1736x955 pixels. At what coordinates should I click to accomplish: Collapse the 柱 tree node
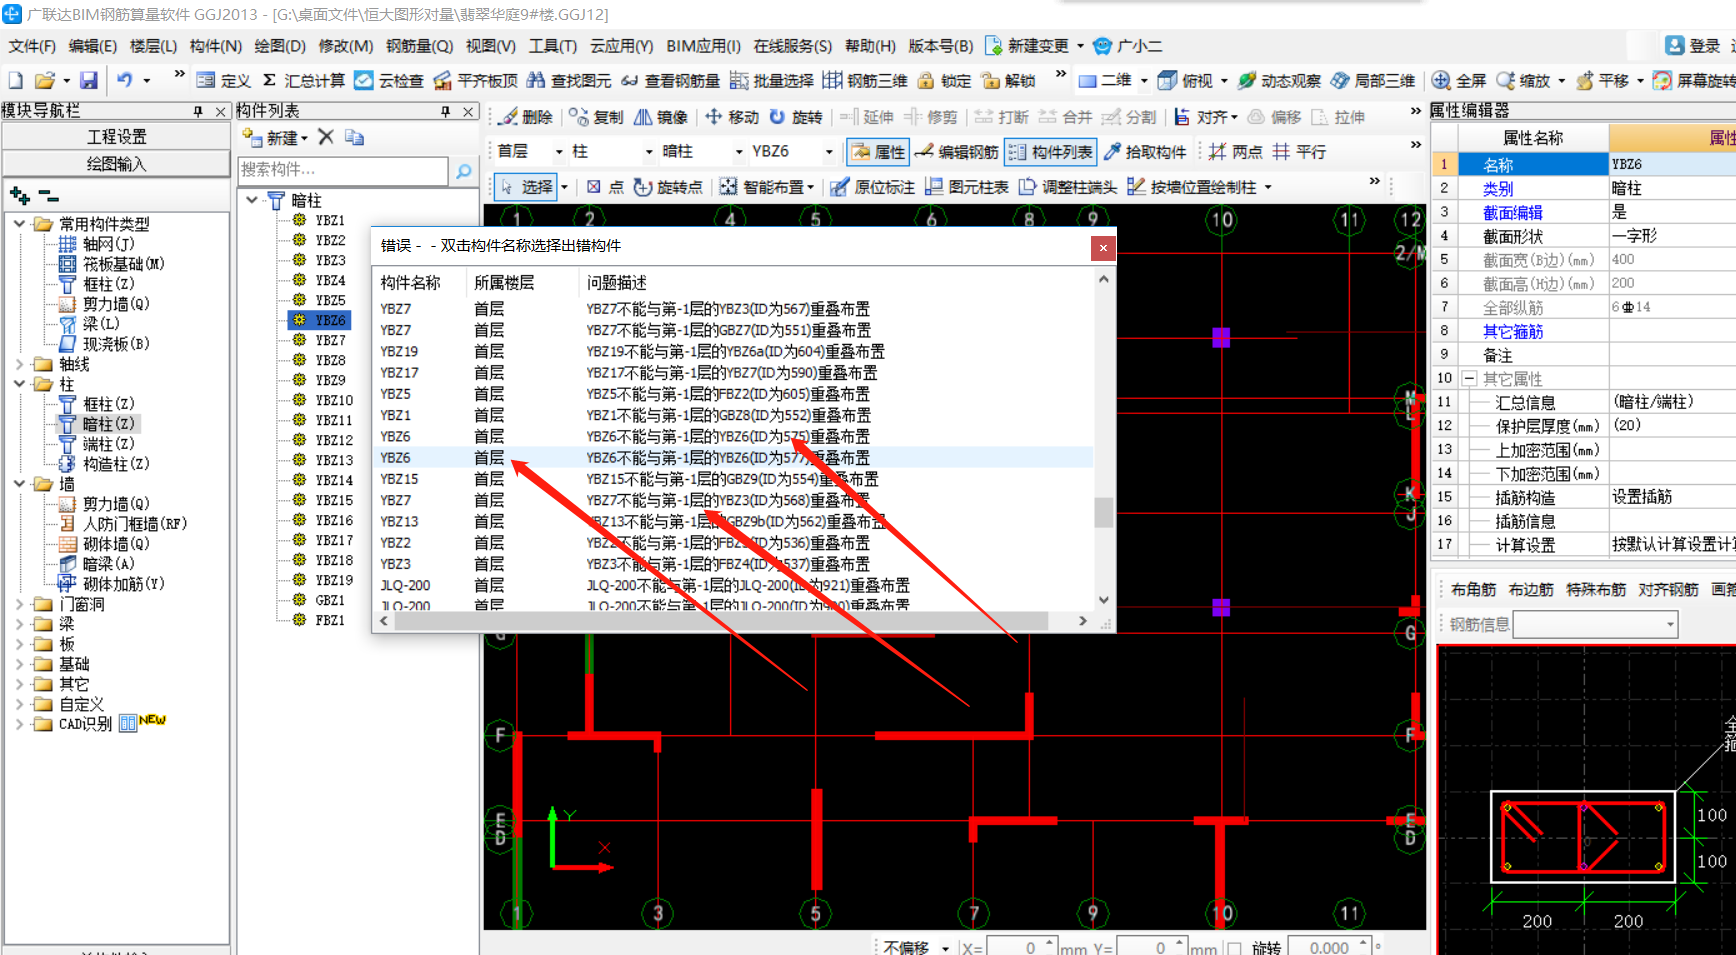point(19,384)
